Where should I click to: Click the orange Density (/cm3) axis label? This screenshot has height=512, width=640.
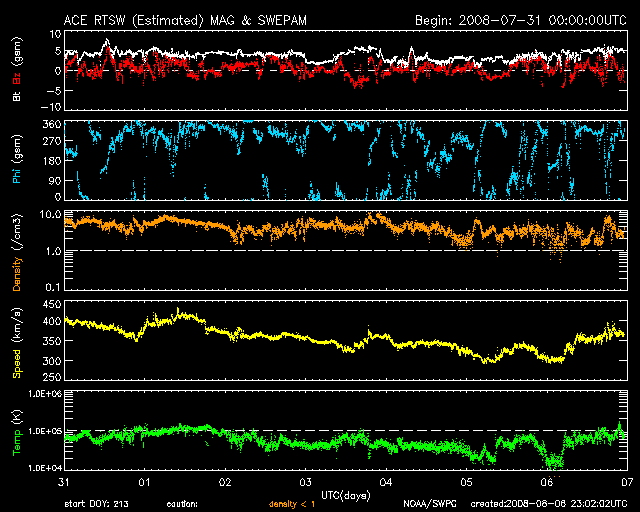coord(17,252)
